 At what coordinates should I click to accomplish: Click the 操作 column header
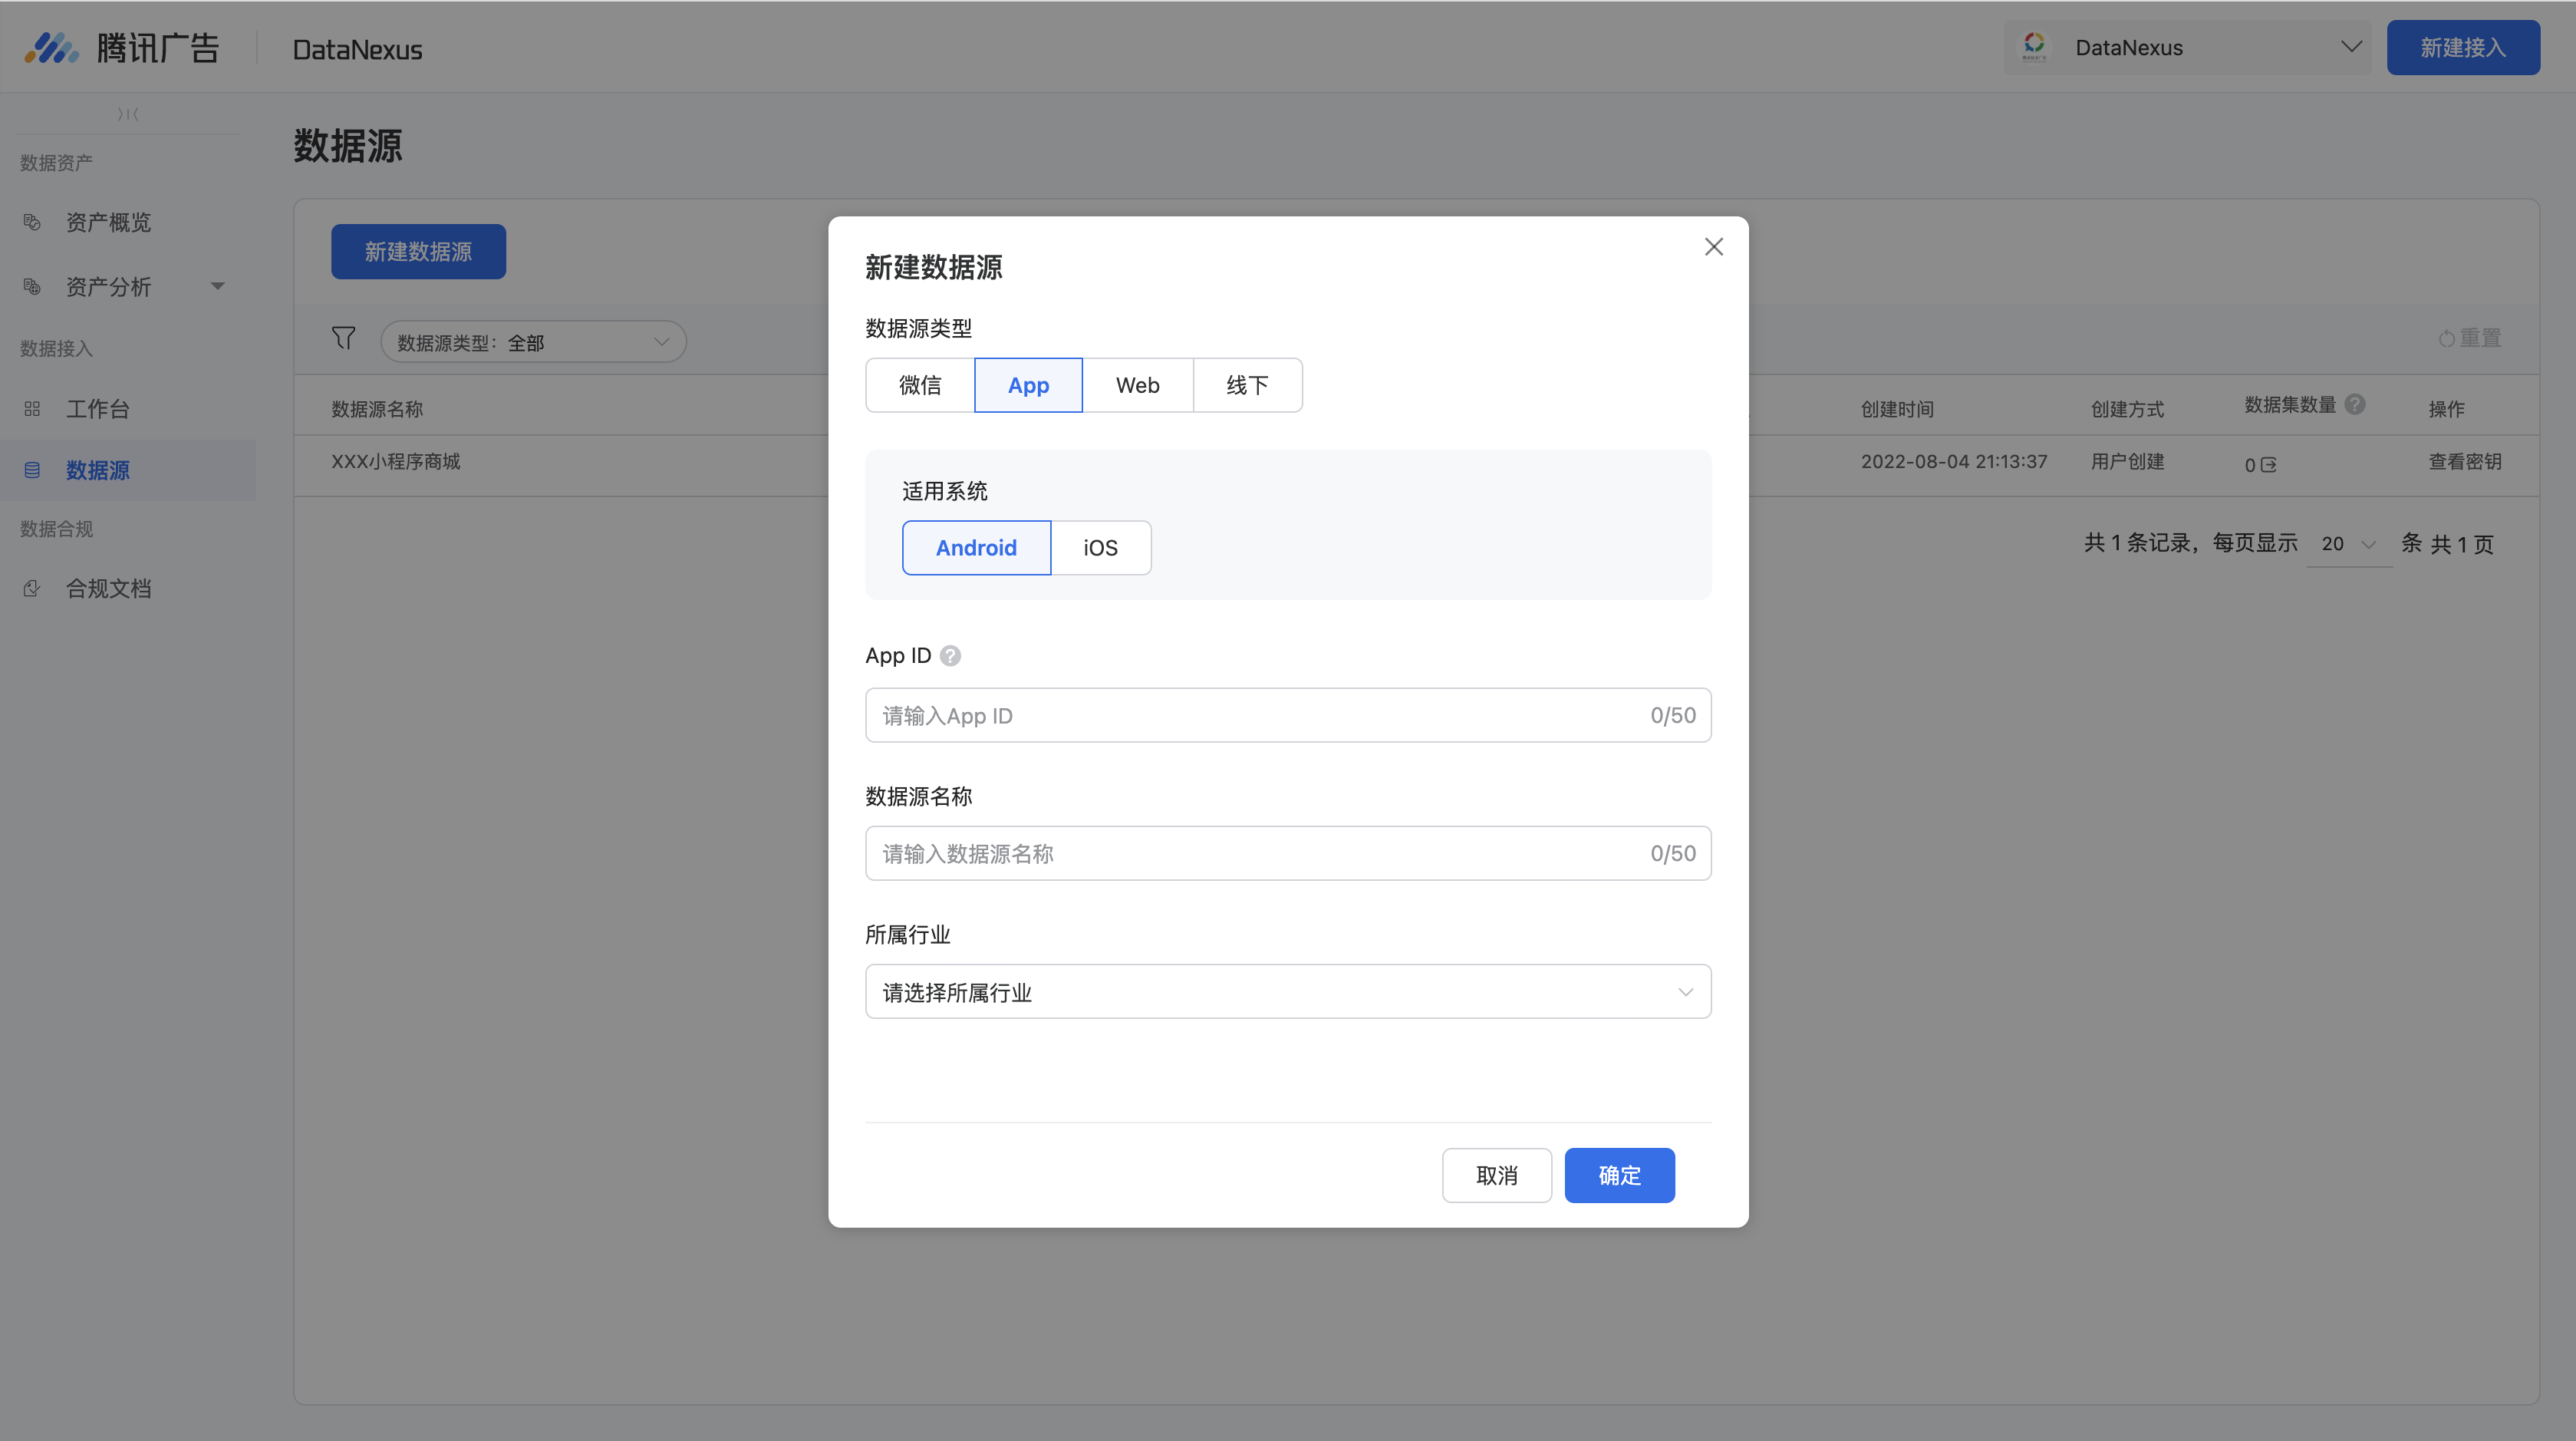[x=2446, y=410]
